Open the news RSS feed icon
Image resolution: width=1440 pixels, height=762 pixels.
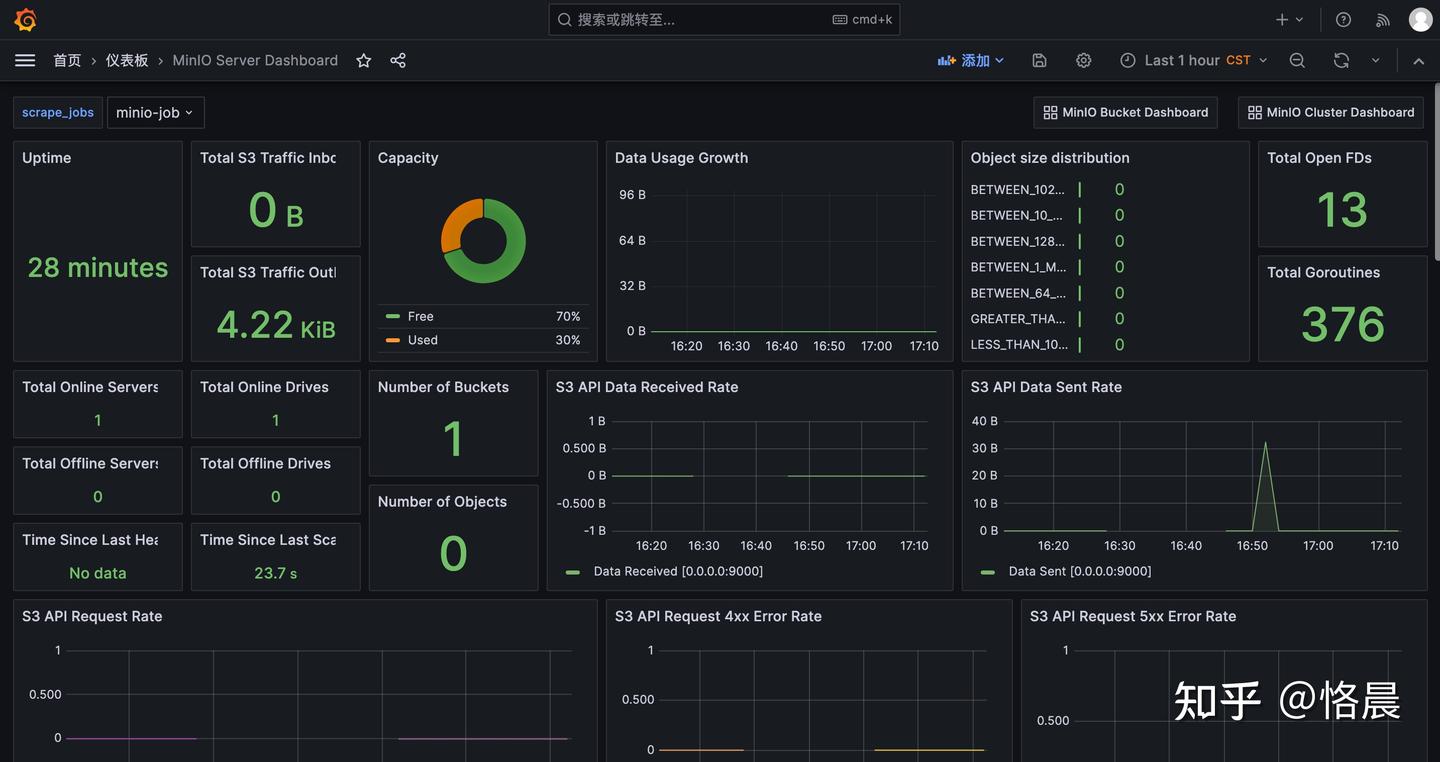[x=1383, y=20]
